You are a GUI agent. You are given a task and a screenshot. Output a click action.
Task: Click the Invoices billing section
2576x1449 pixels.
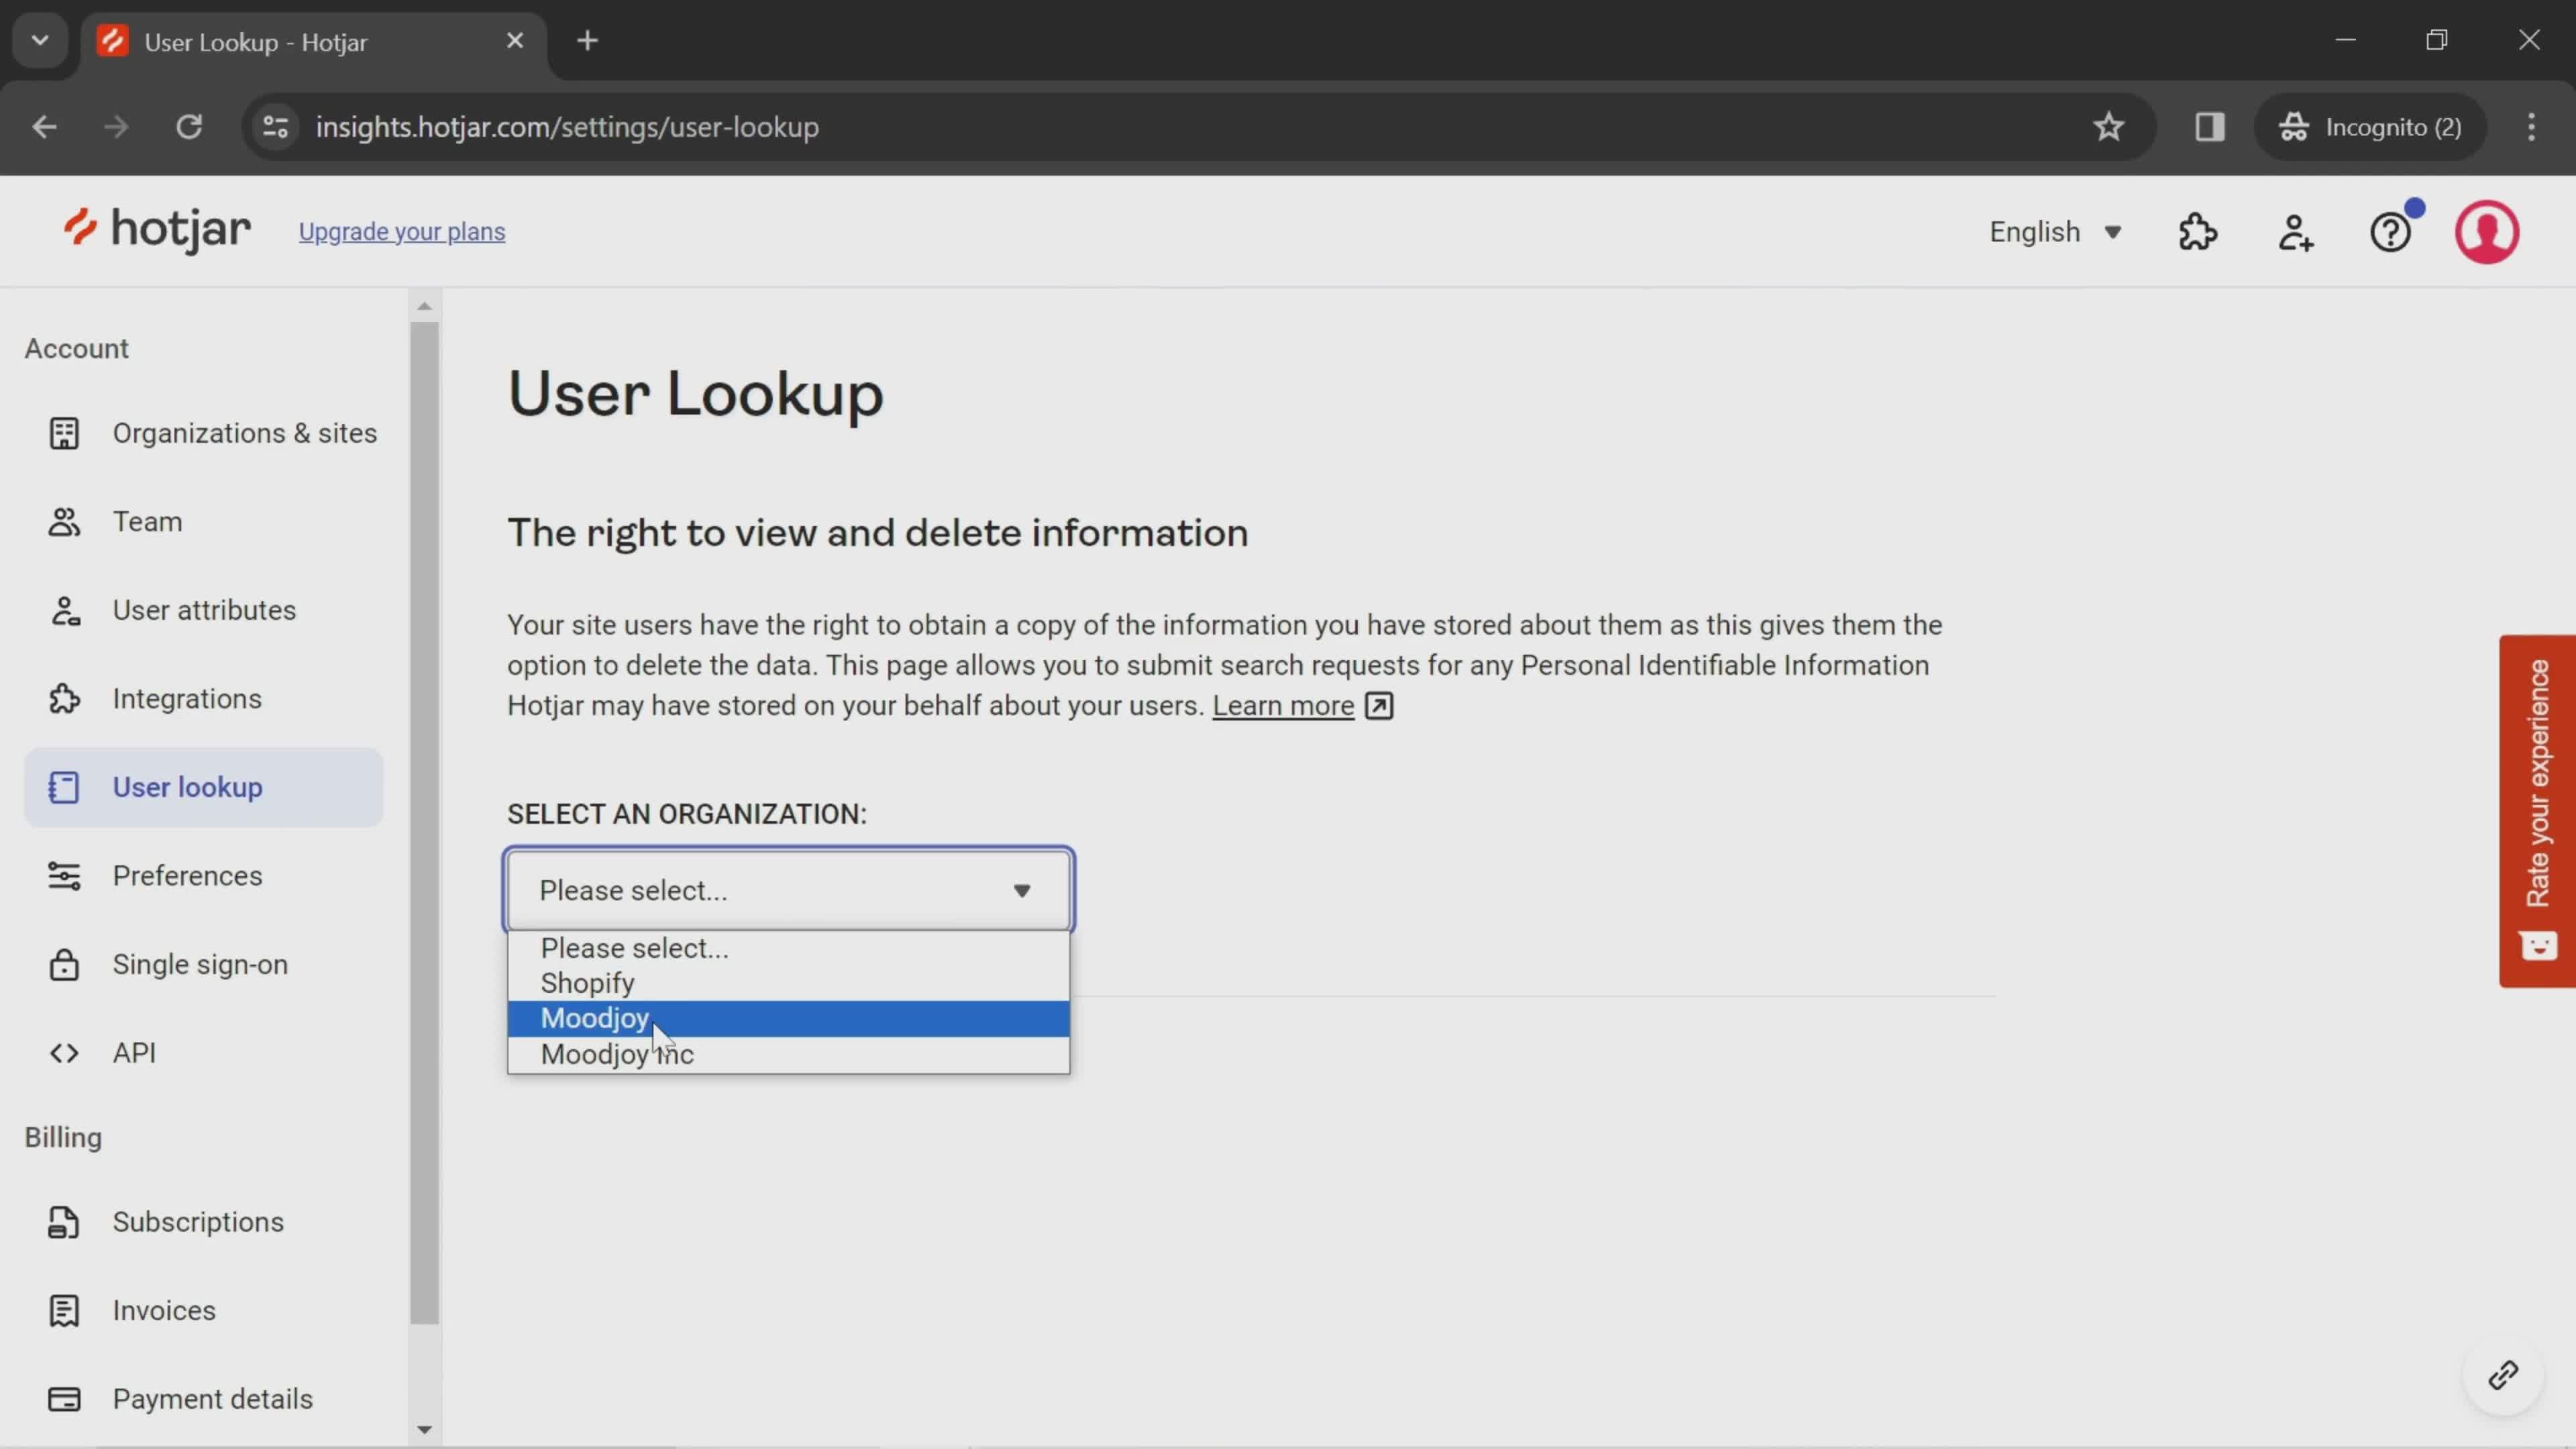coord(164,1309)
